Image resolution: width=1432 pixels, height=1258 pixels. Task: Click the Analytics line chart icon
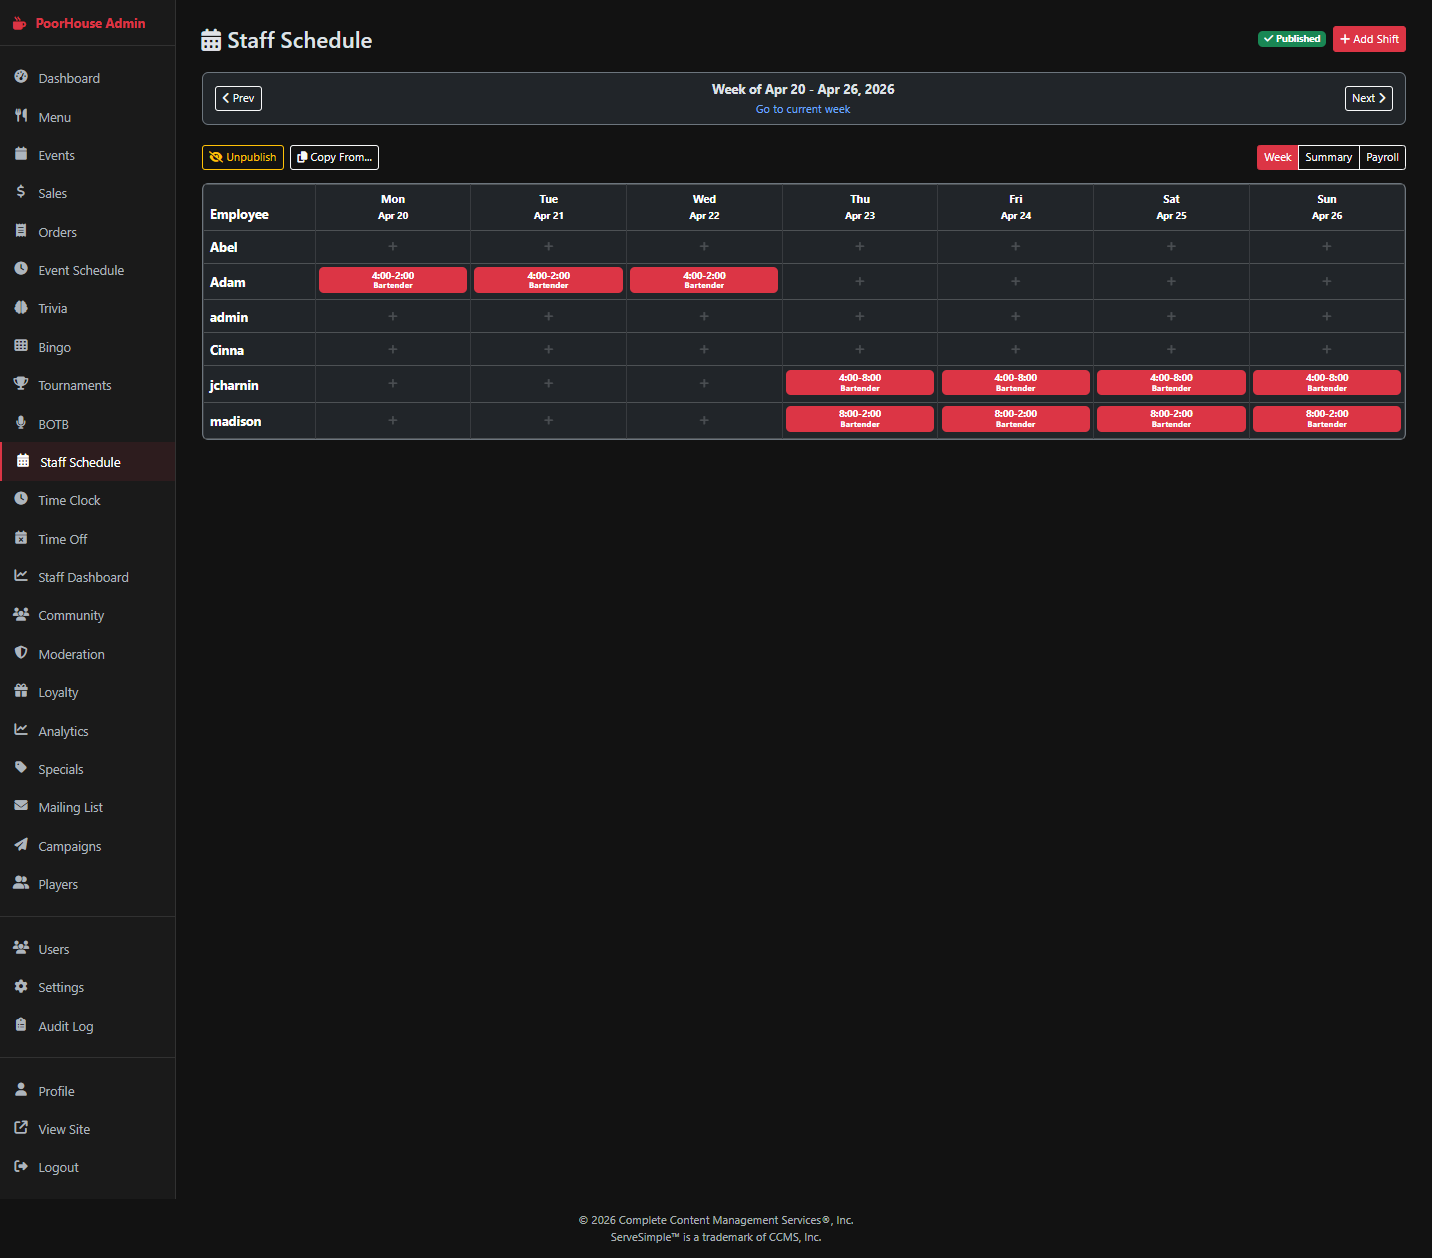pos(21,730)
